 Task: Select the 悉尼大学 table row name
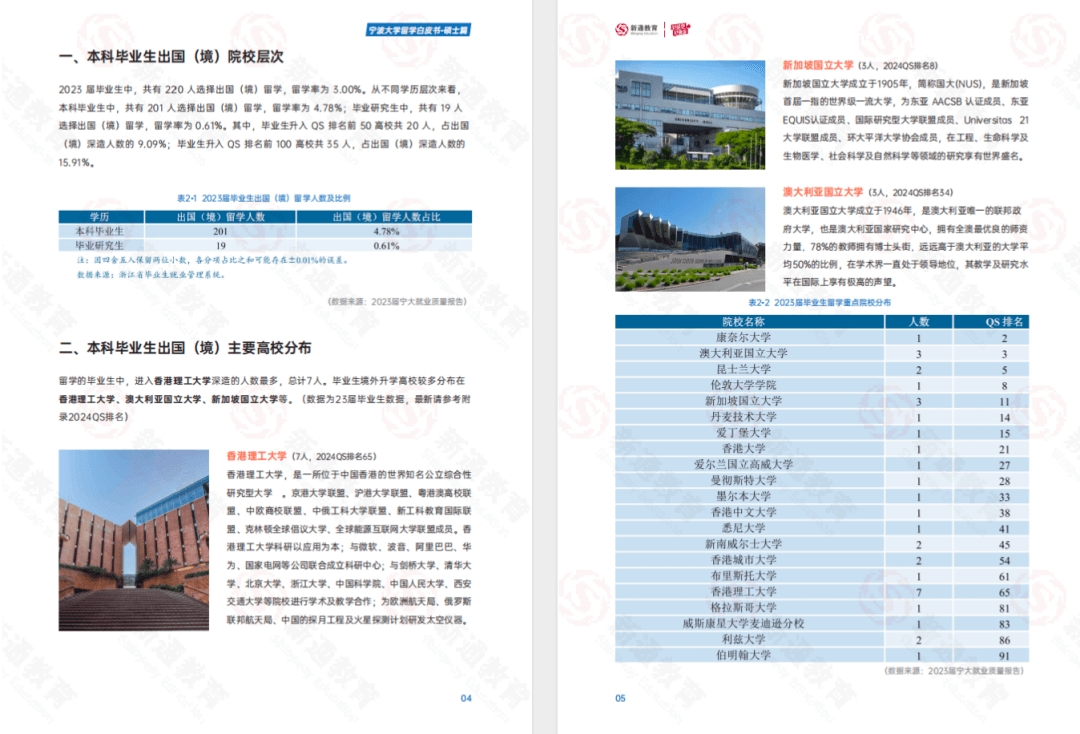744,527
